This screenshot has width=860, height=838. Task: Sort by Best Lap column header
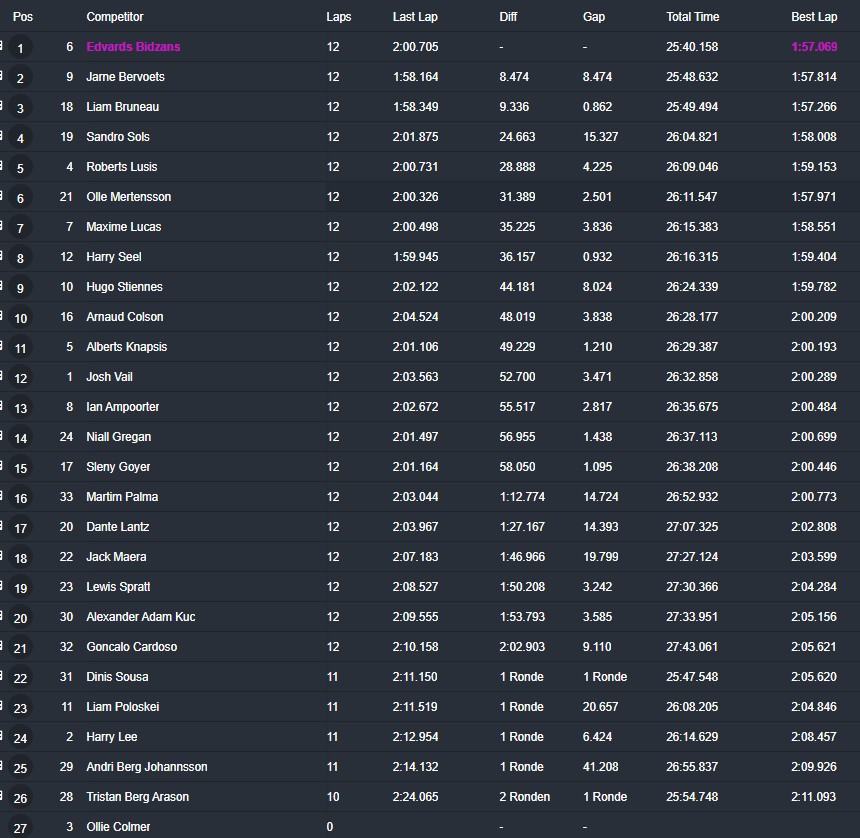814,17
